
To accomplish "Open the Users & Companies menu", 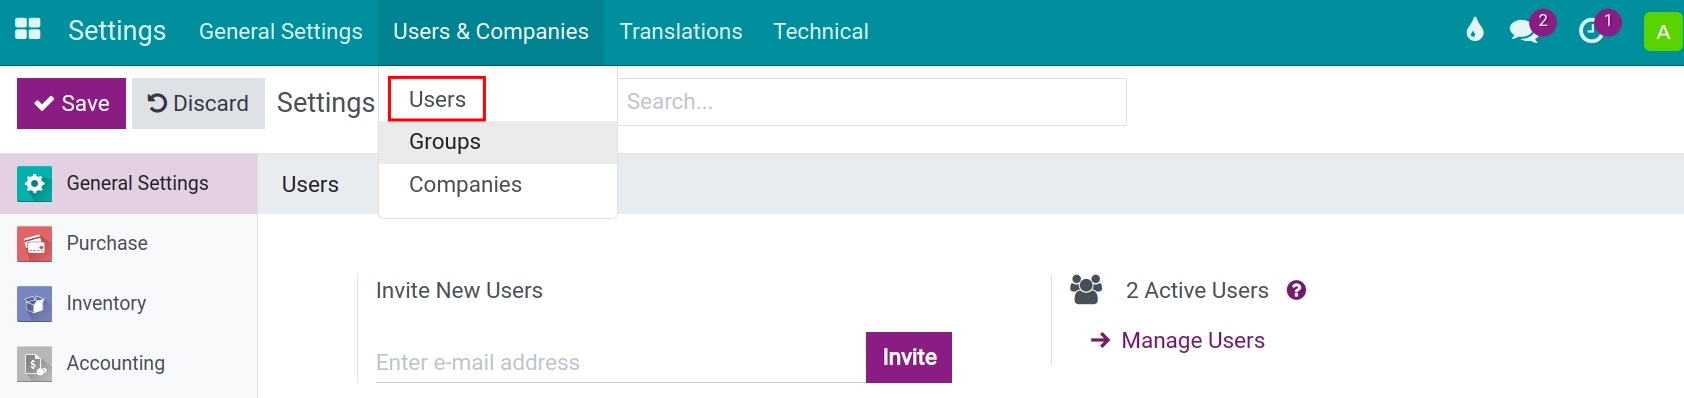I will (x=491, y=32).
